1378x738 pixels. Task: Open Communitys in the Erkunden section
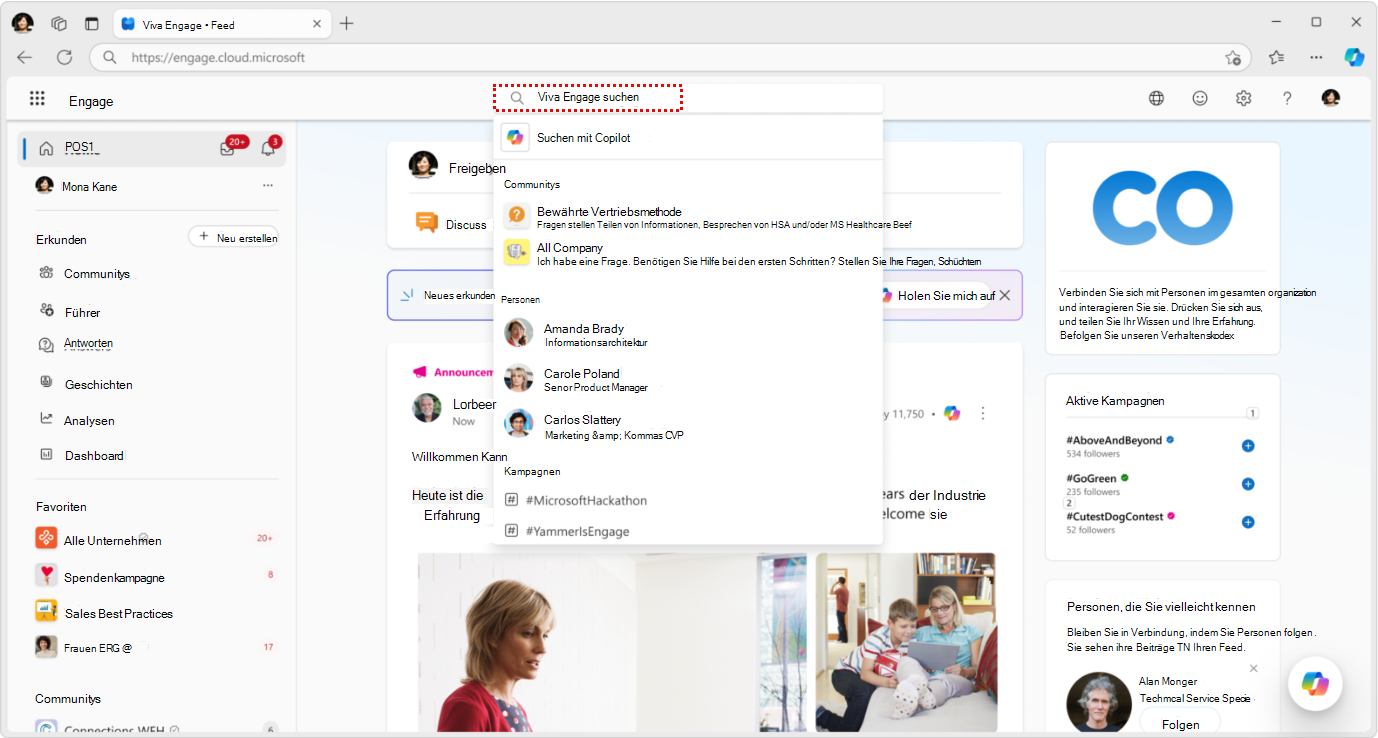tap(97, 274)
